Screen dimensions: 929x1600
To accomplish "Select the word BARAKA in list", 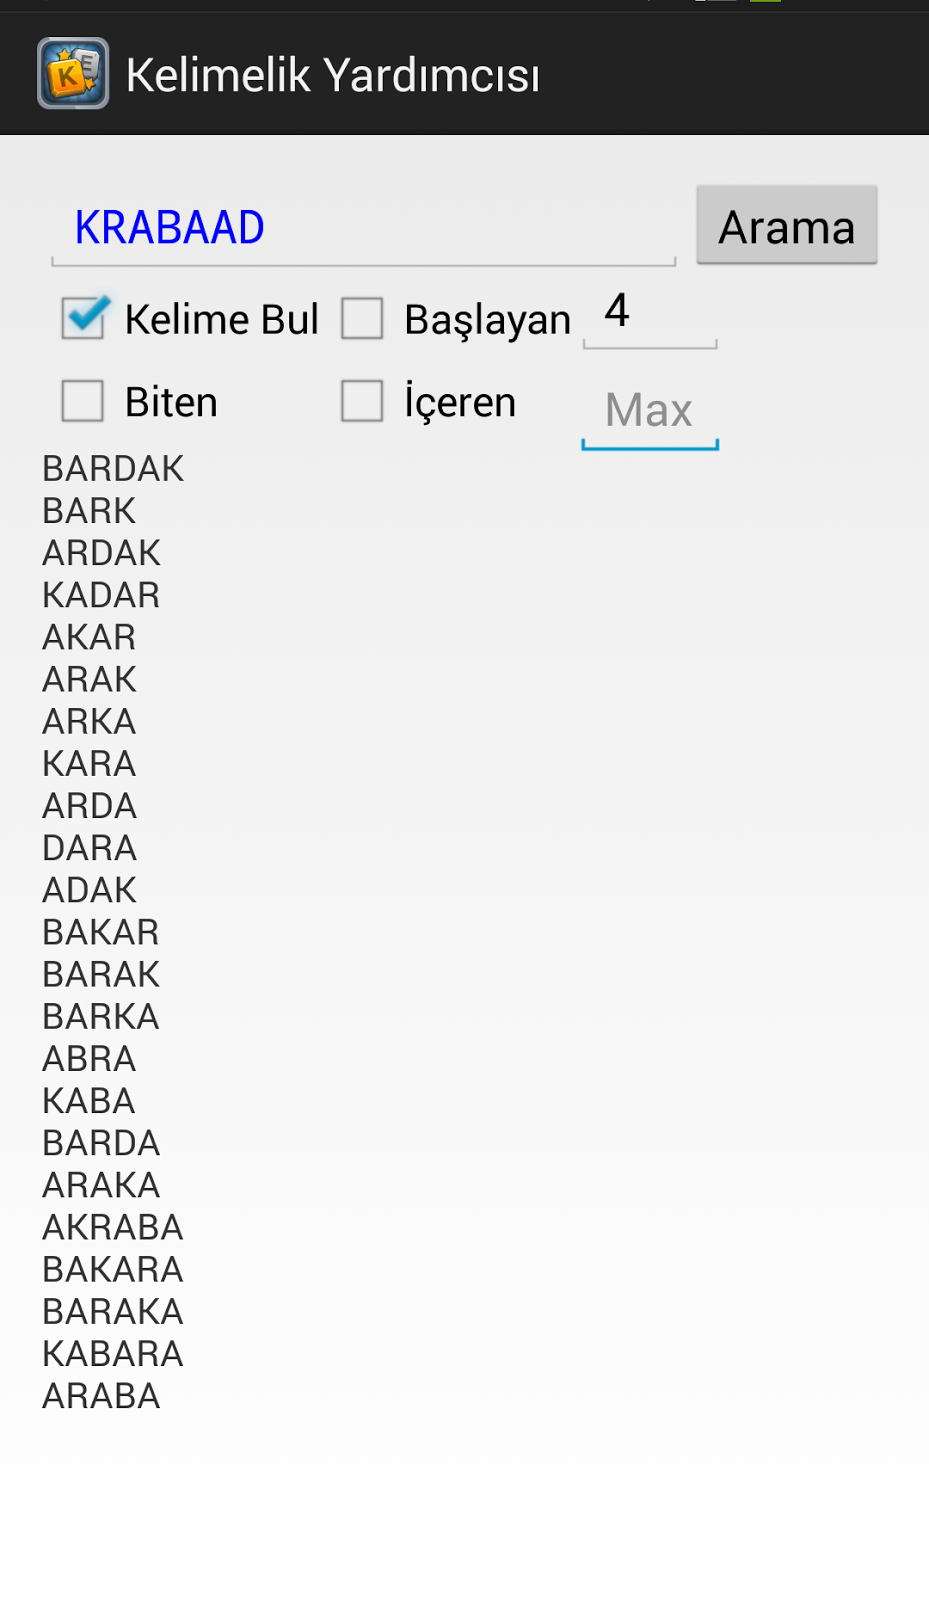I will 113,1311.
